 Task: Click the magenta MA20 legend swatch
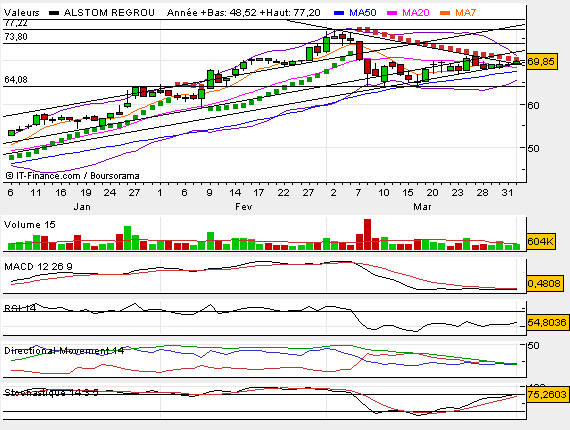tap(392, 13)
